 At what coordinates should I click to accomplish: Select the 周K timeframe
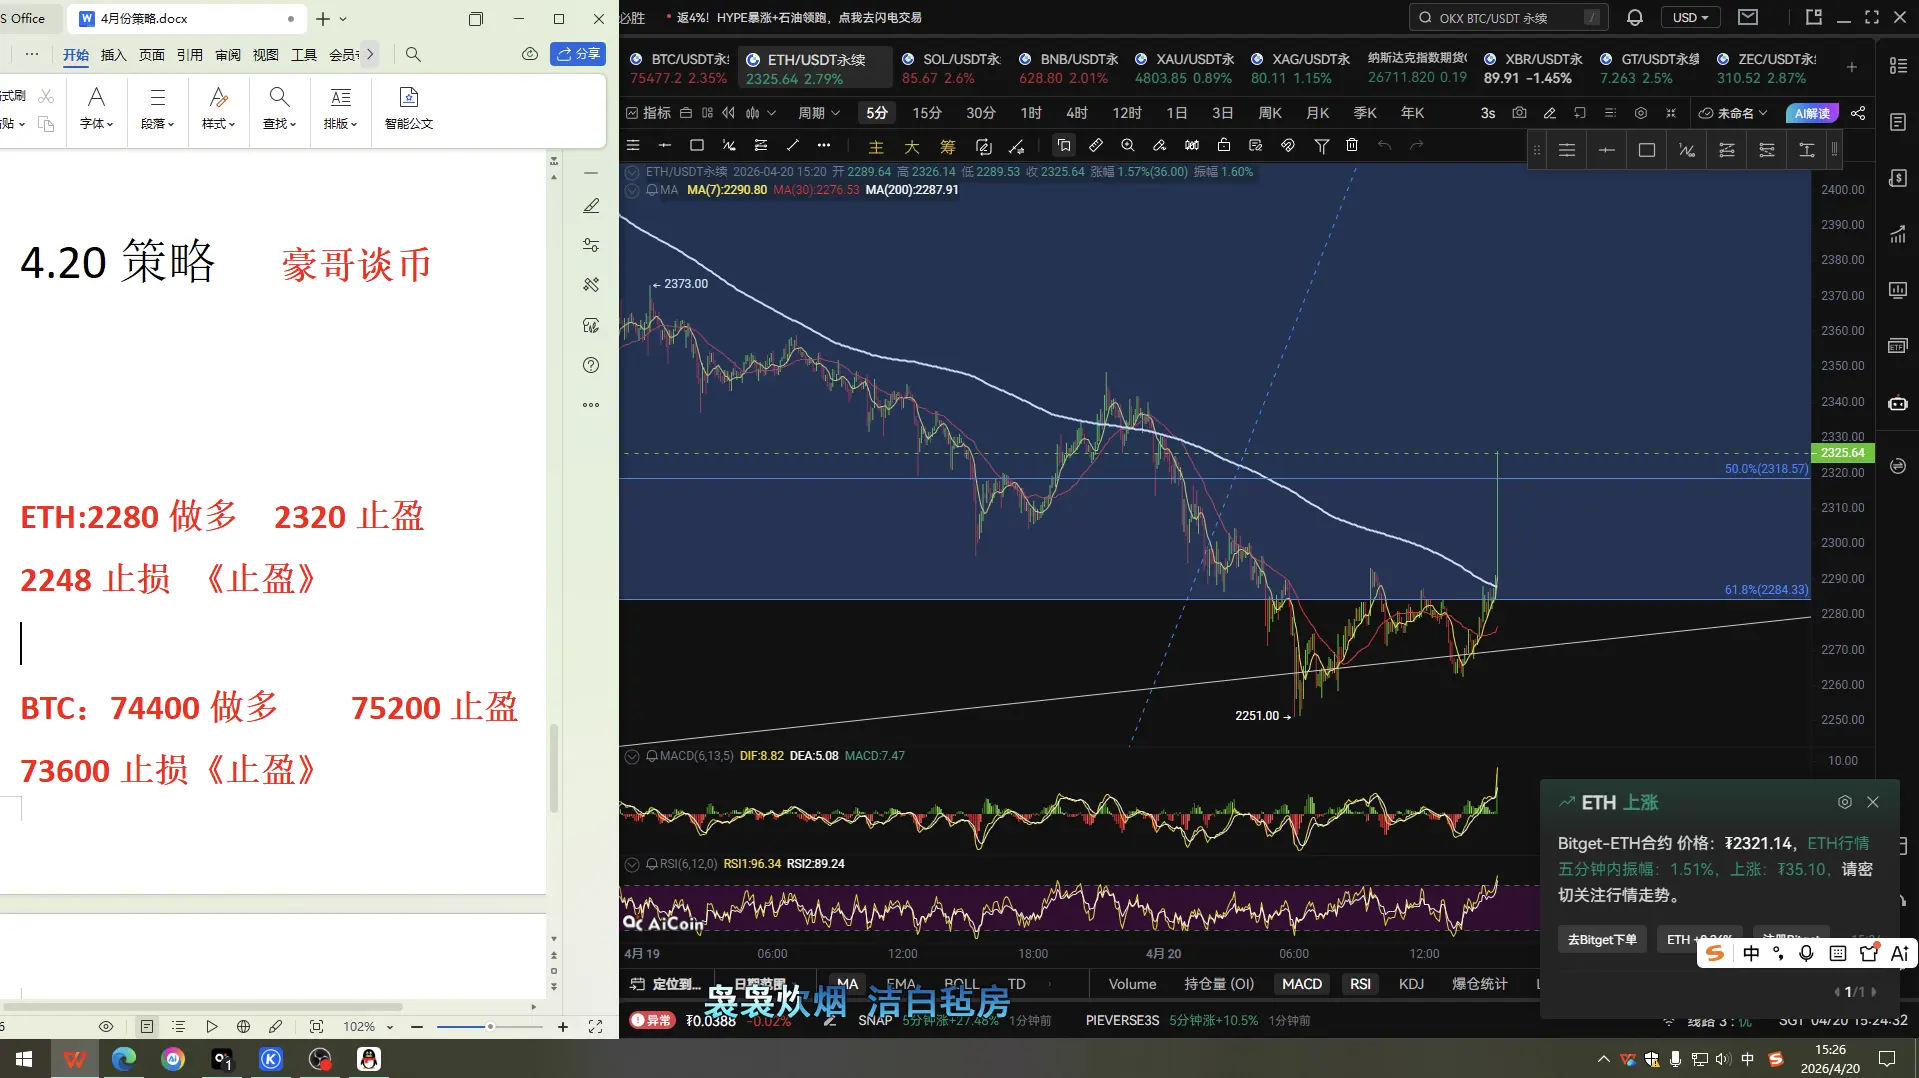click(x=1270, y=113)
